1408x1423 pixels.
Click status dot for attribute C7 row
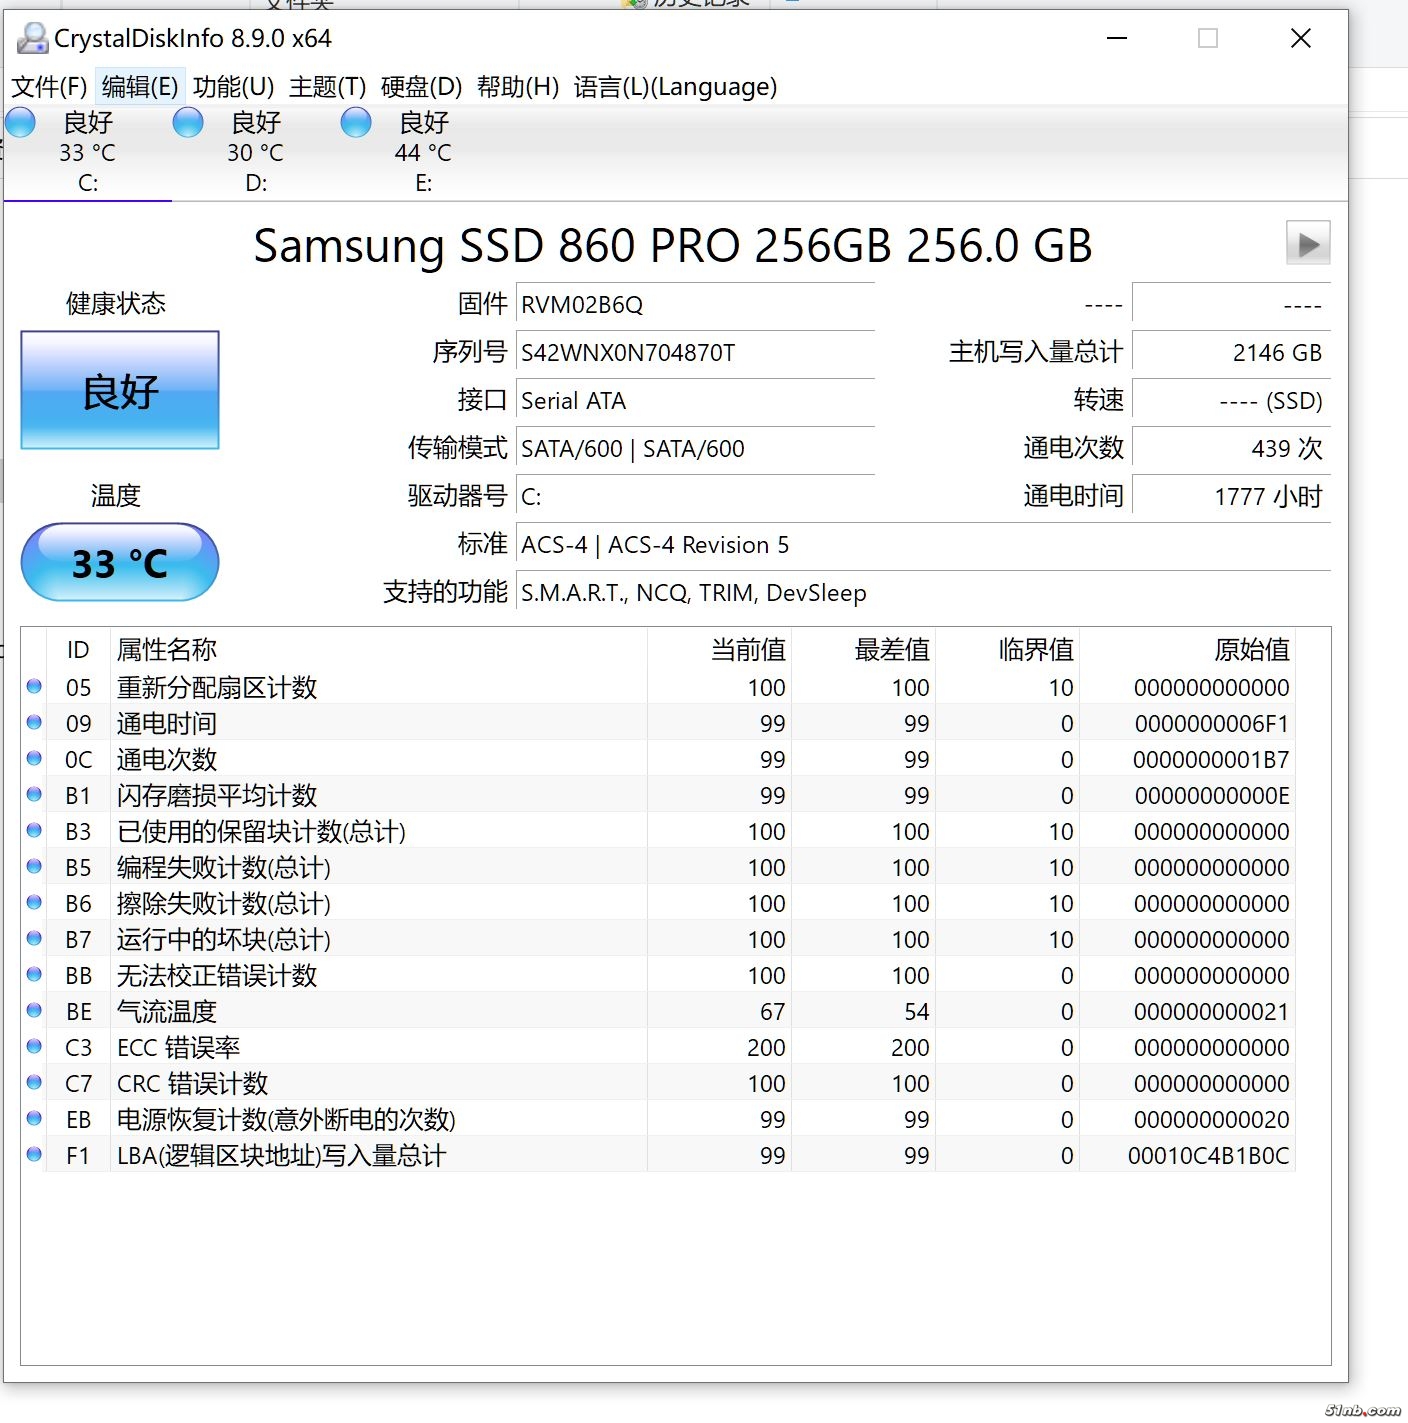[x=34, y=1082]
